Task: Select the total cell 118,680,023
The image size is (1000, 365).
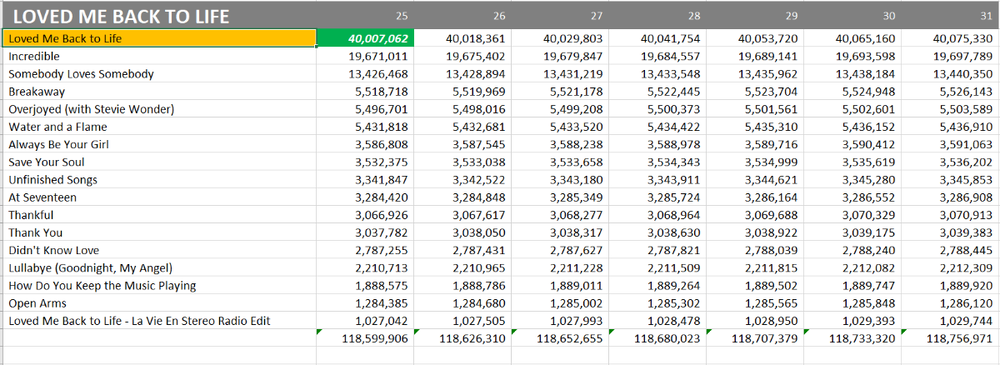Action: tap(657, 338)
